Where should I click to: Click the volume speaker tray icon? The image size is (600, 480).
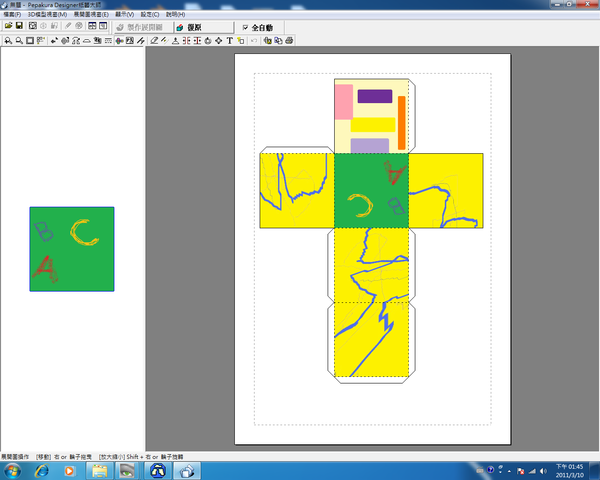[x=543, y=471]
